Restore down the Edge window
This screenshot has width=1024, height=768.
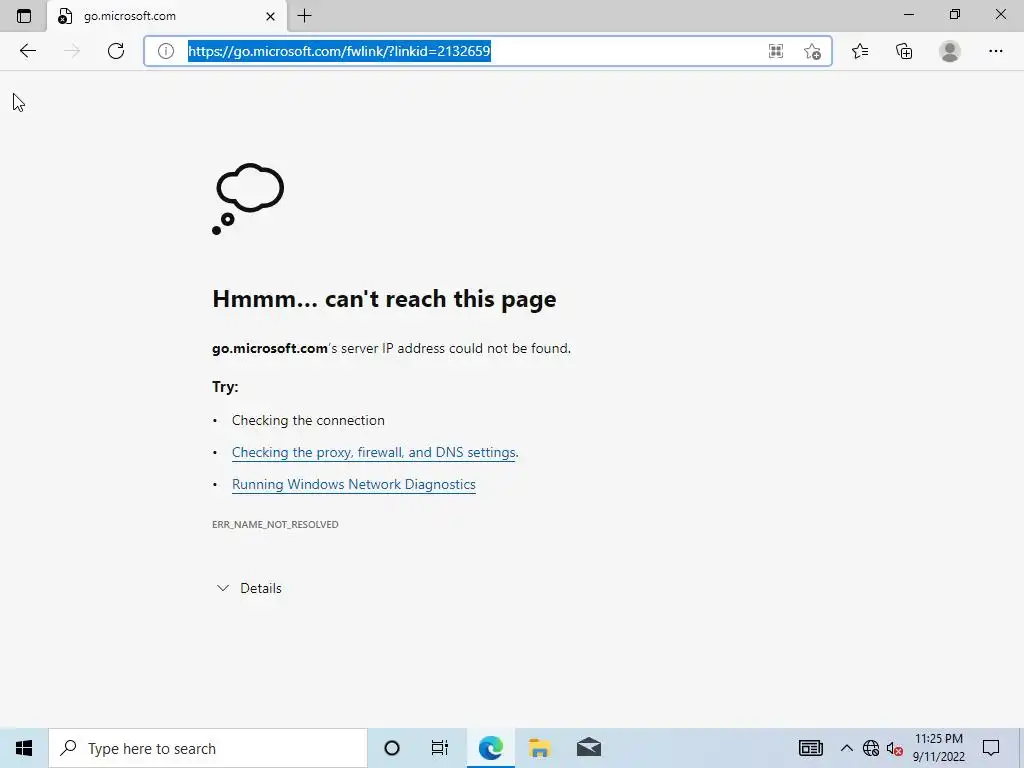[x=955, y=14]
